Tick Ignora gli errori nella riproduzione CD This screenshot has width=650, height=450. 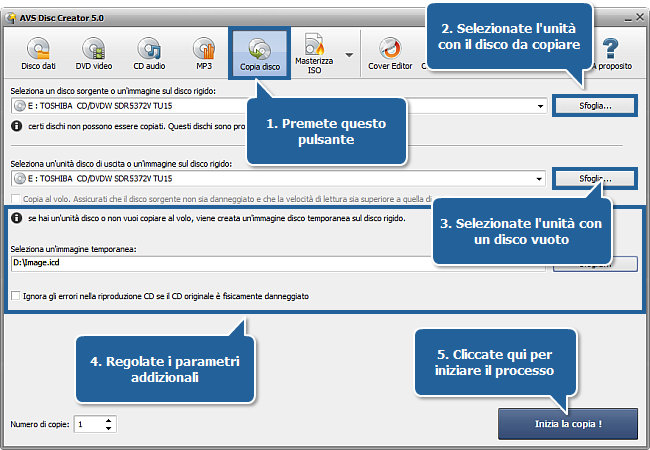[16, 296]
